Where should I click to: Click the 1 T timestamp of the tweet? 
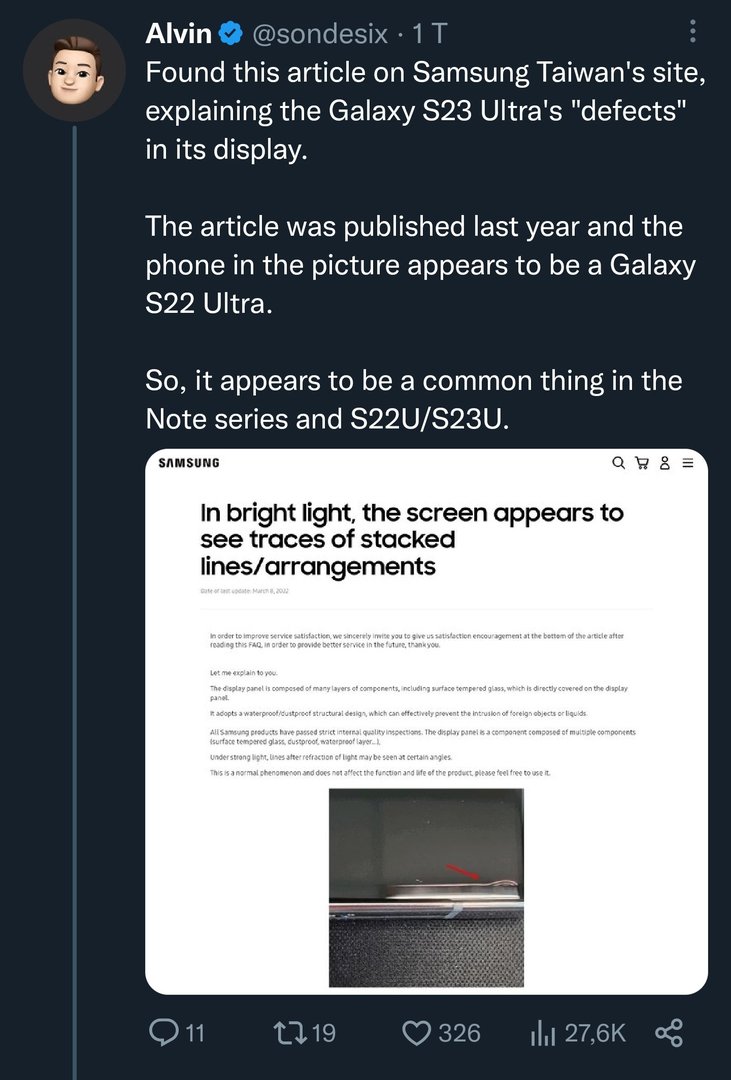pyautogui.click(x=430, y=33)
